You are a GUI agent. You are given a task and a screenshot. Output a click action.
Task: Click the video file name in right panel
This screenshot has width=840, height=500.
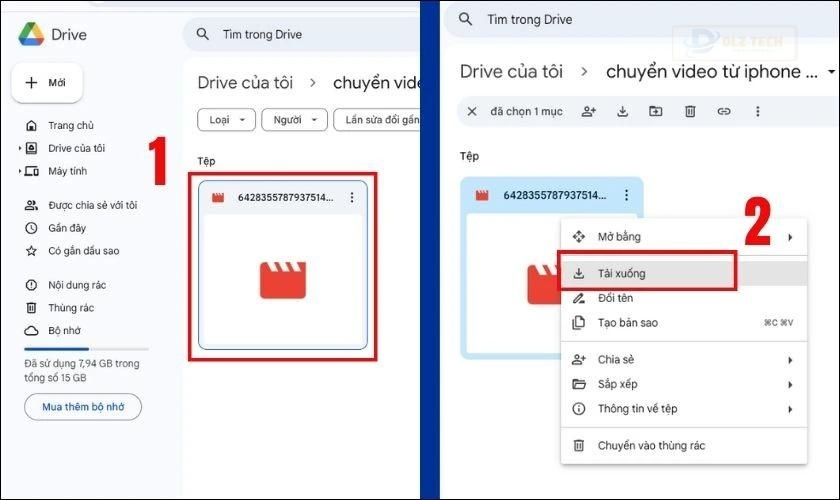click(x=554, y=195)
